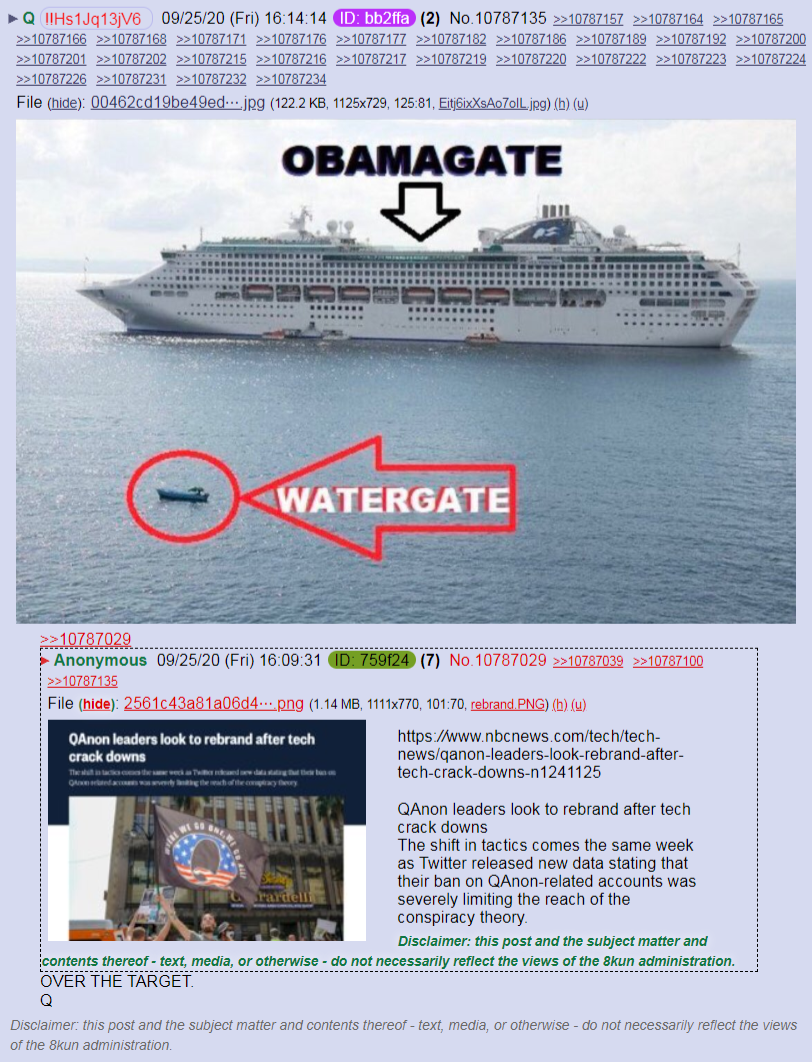
Task: Open original filename Eitj6ixXsAo7olL.jpg
Action: 493,104
